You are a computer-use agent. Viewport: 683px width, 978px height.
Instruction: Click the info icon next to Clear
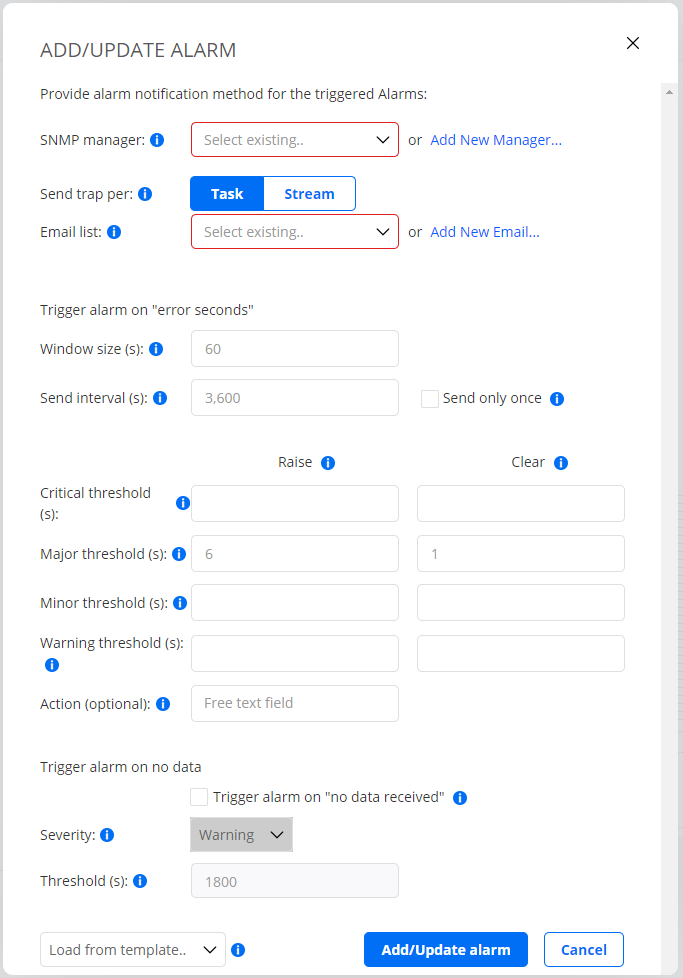click(x=561, y=462)
